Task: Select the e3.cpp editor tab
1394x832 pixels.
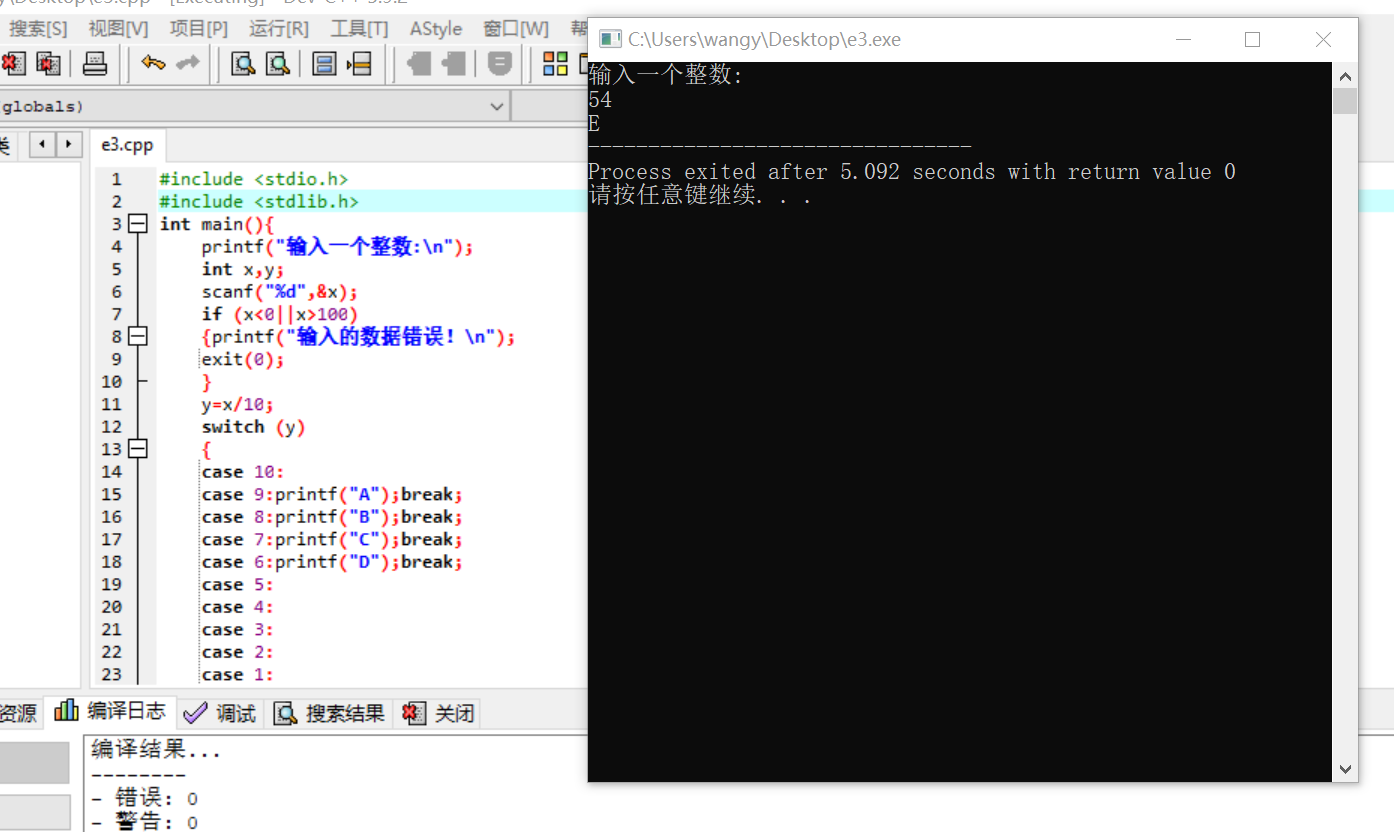Action: coord(127,145)
